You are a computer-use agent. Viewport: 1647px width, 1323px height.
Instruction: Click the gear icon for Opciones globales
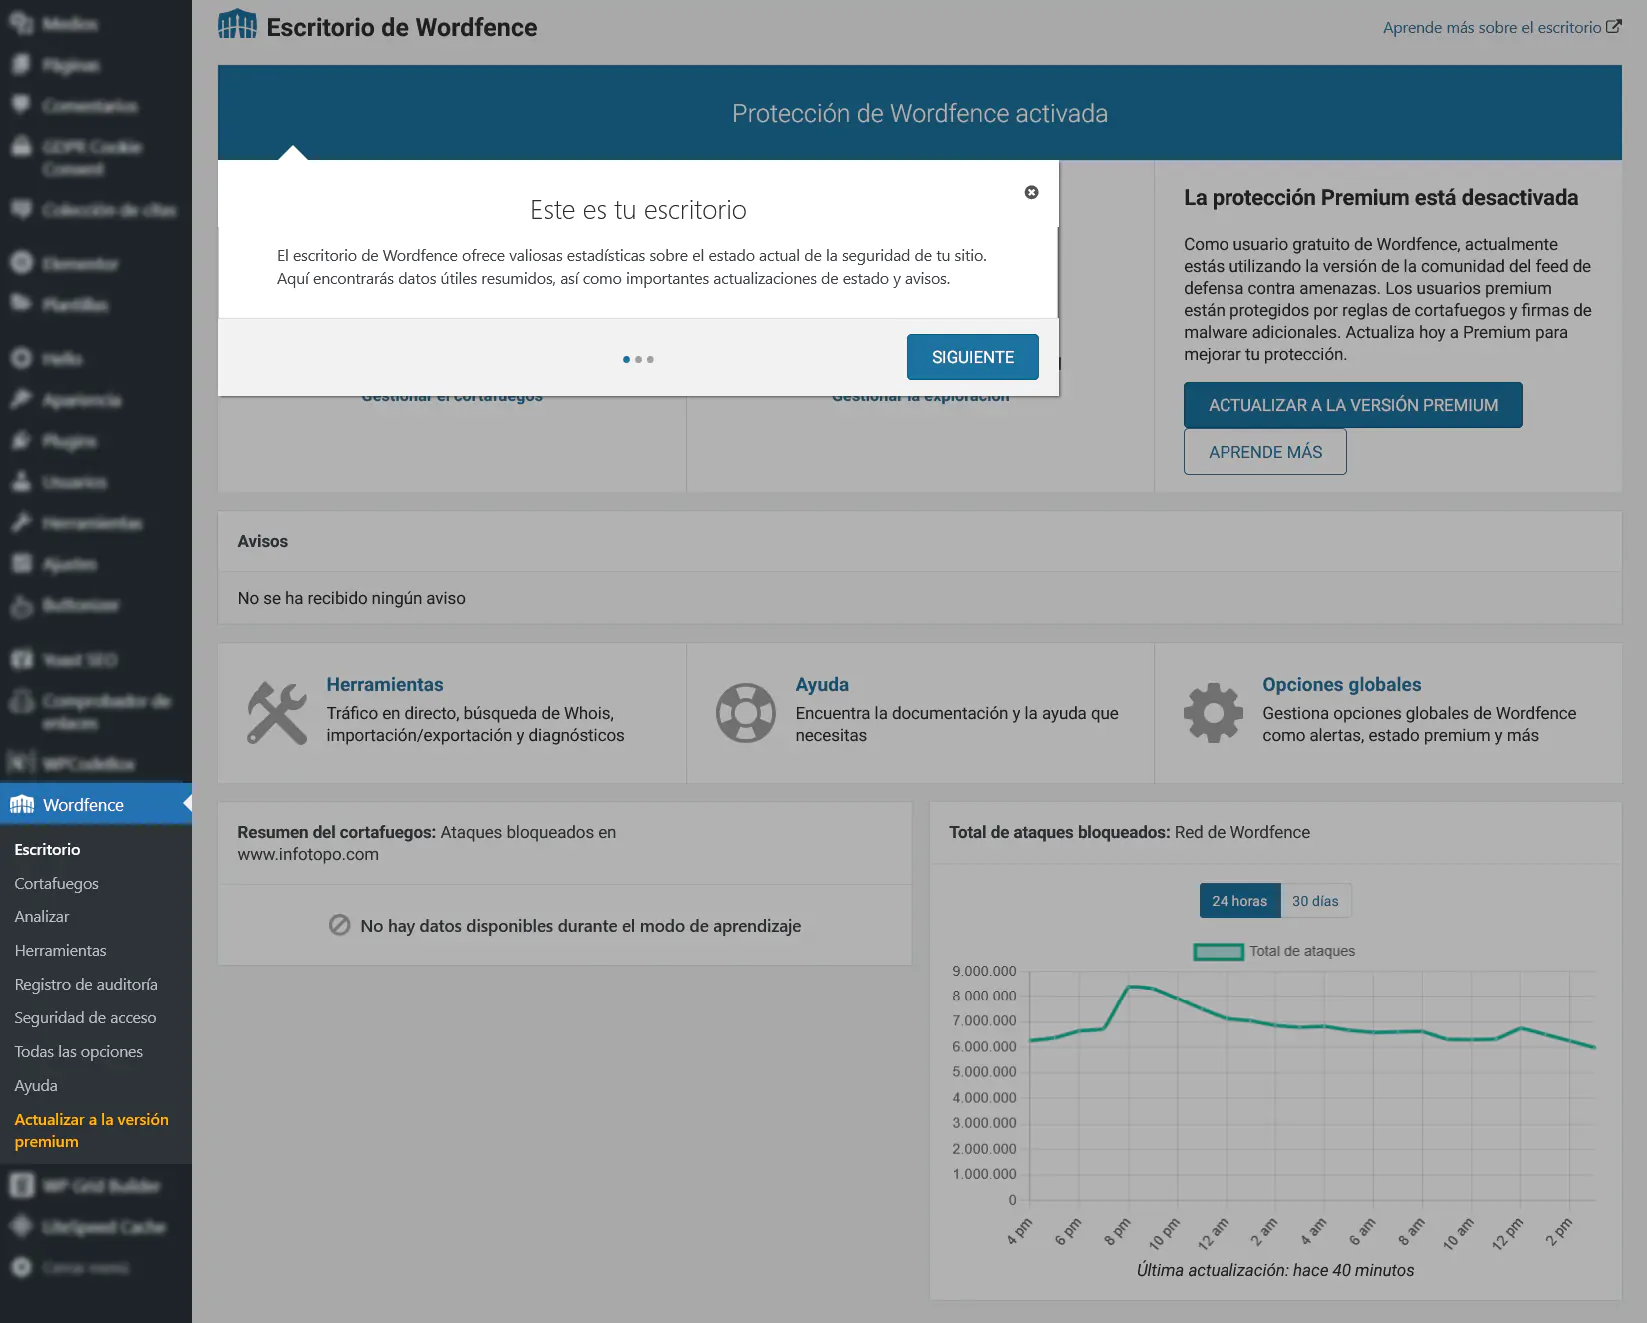tap(1213, 713)
